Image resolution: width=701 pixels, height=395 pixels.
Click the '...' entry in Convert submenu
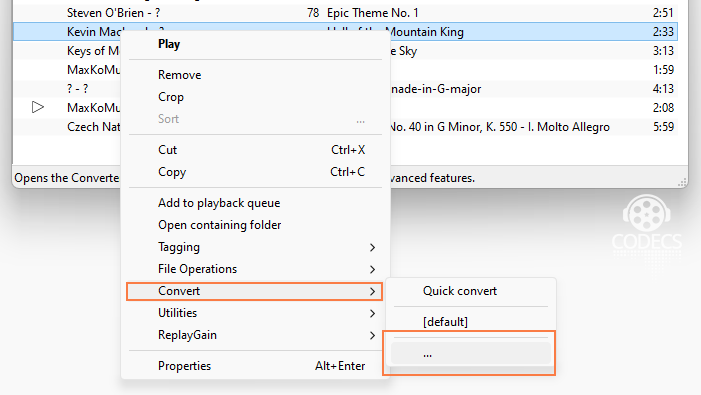pyautogui.click(x=470, y=354)
